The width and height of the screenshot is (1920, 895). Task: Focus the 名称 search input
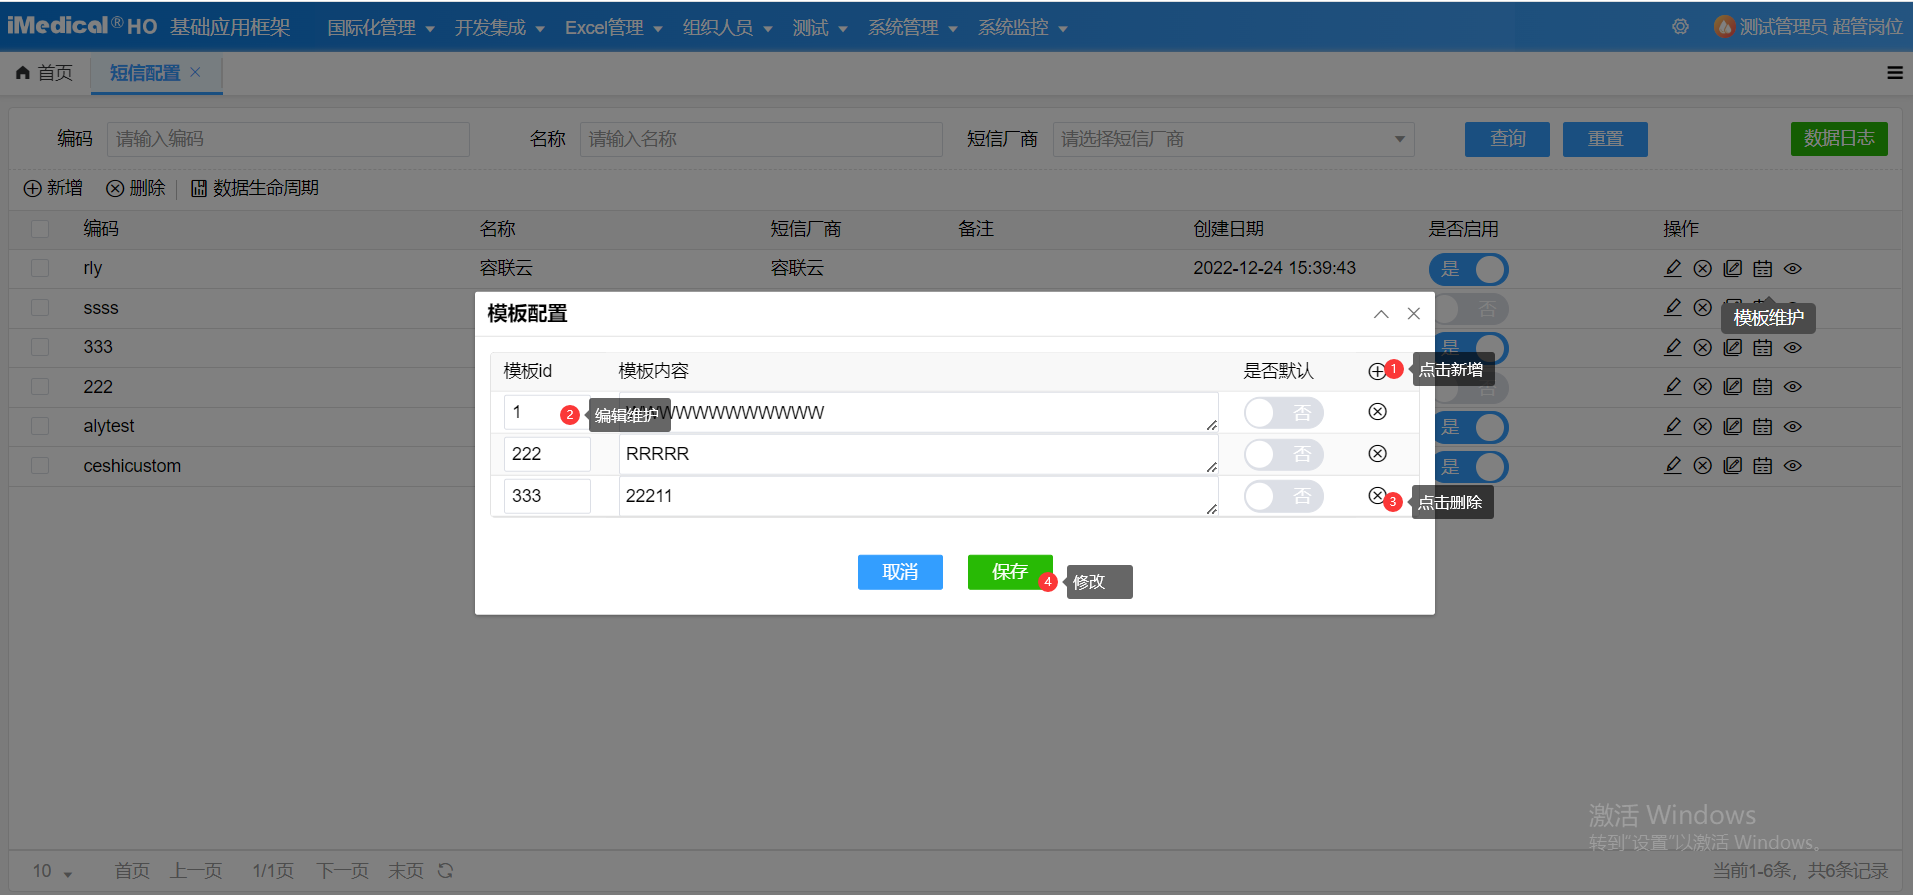coord(761,139)
